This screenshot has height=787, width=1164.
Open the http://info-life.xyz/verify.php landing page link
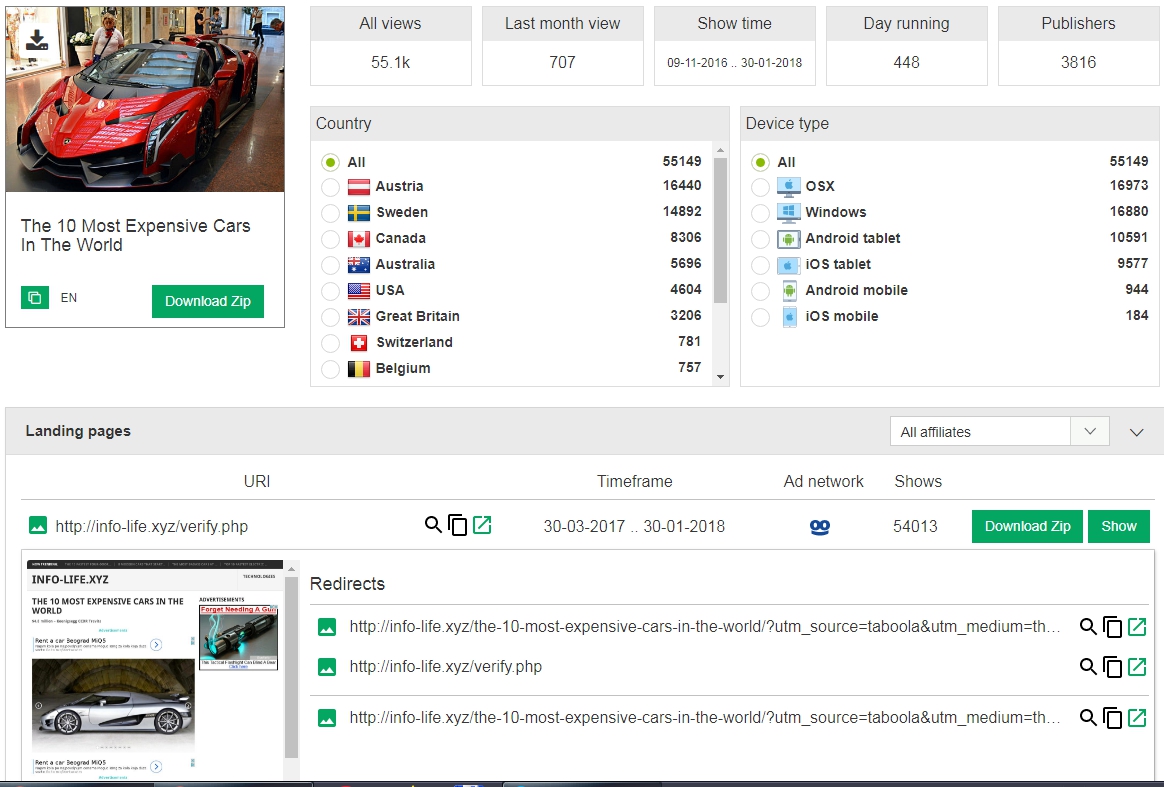click(x=151, y=526)
